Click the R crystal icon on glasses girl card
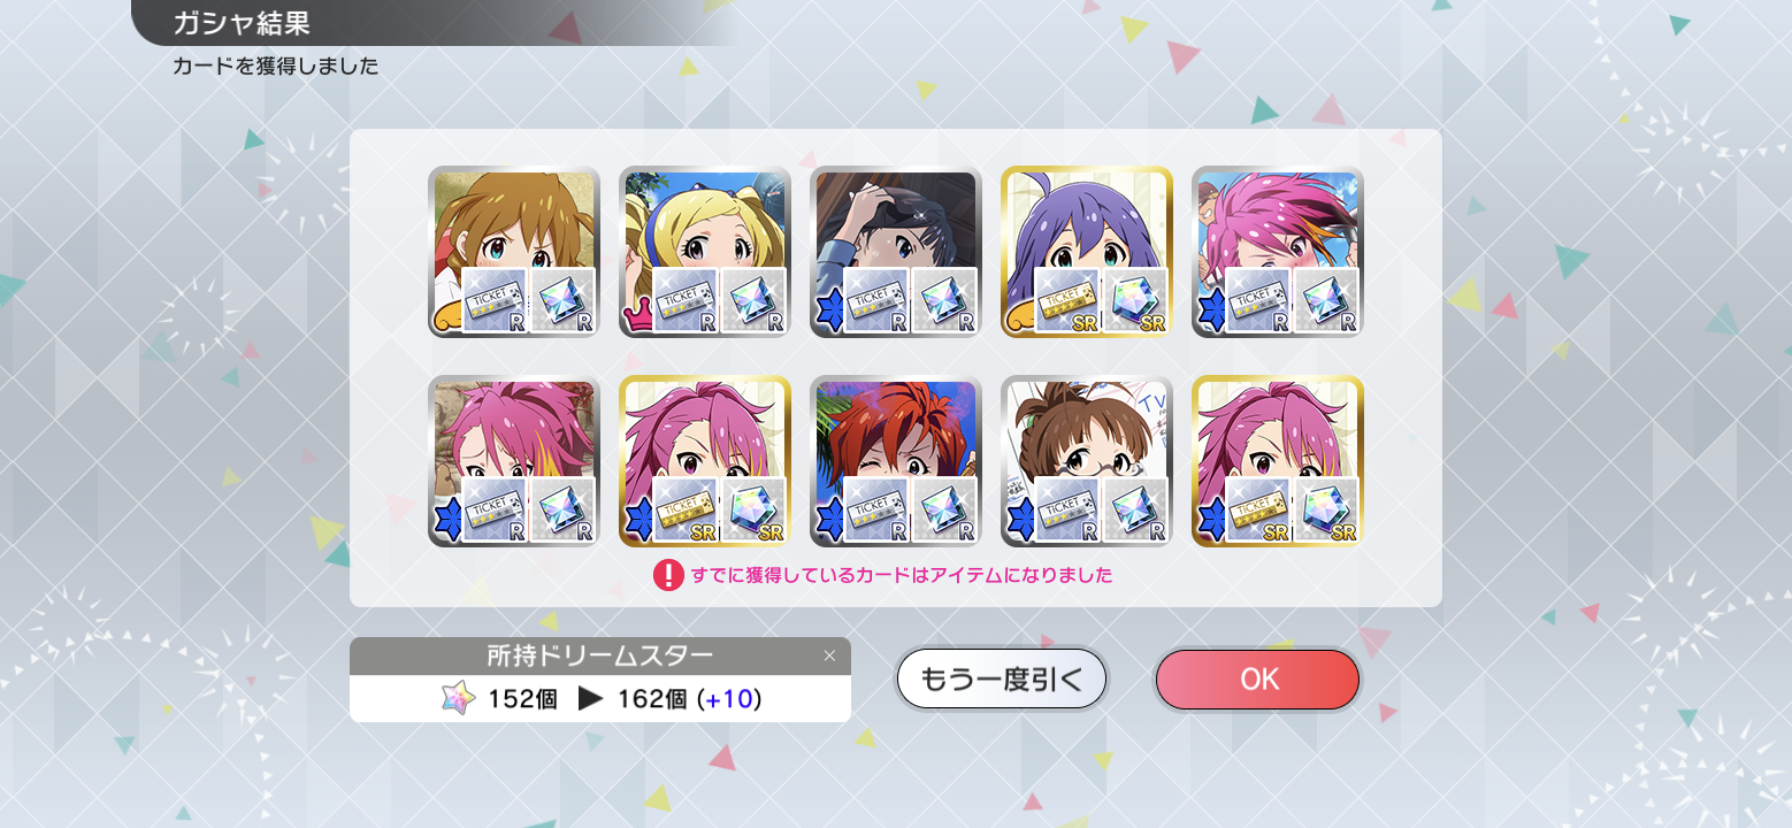 pyautogui.click(x=1135, y=509)
